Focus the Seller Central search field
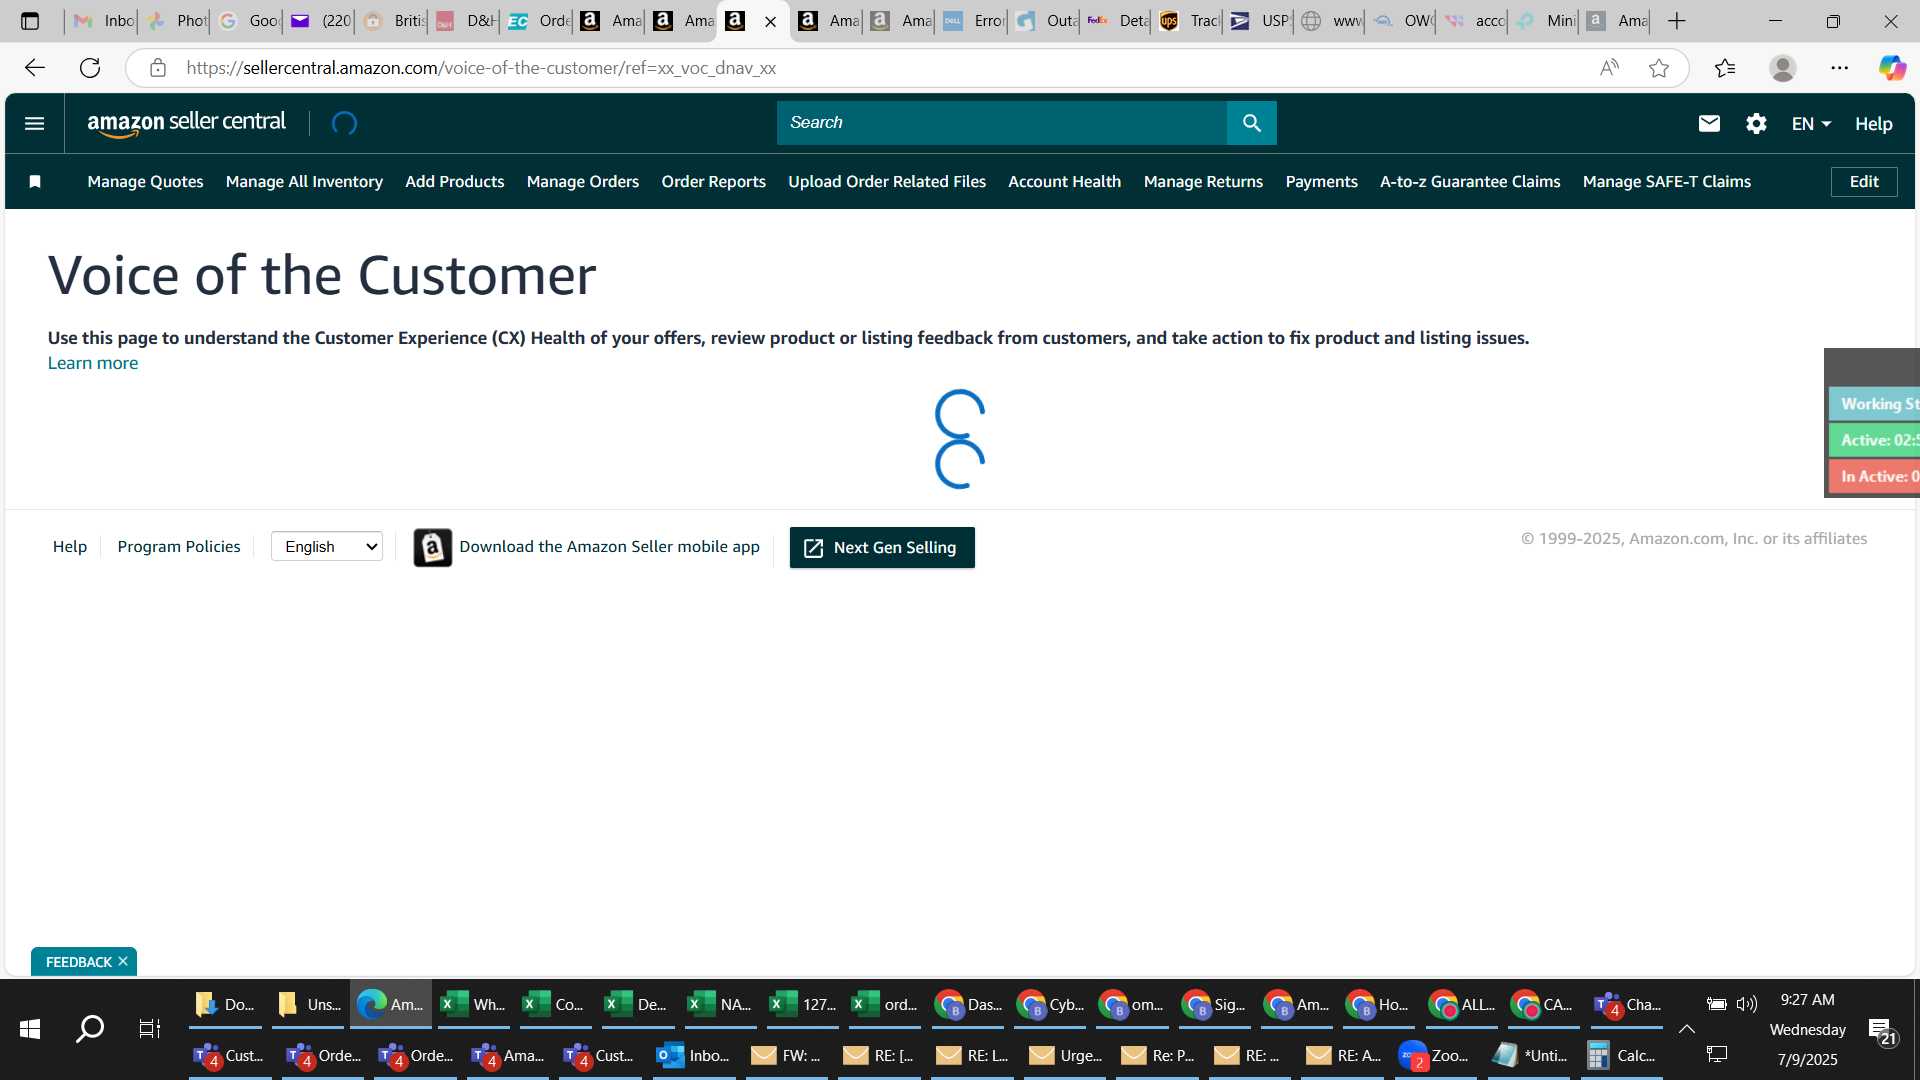 1001,123
